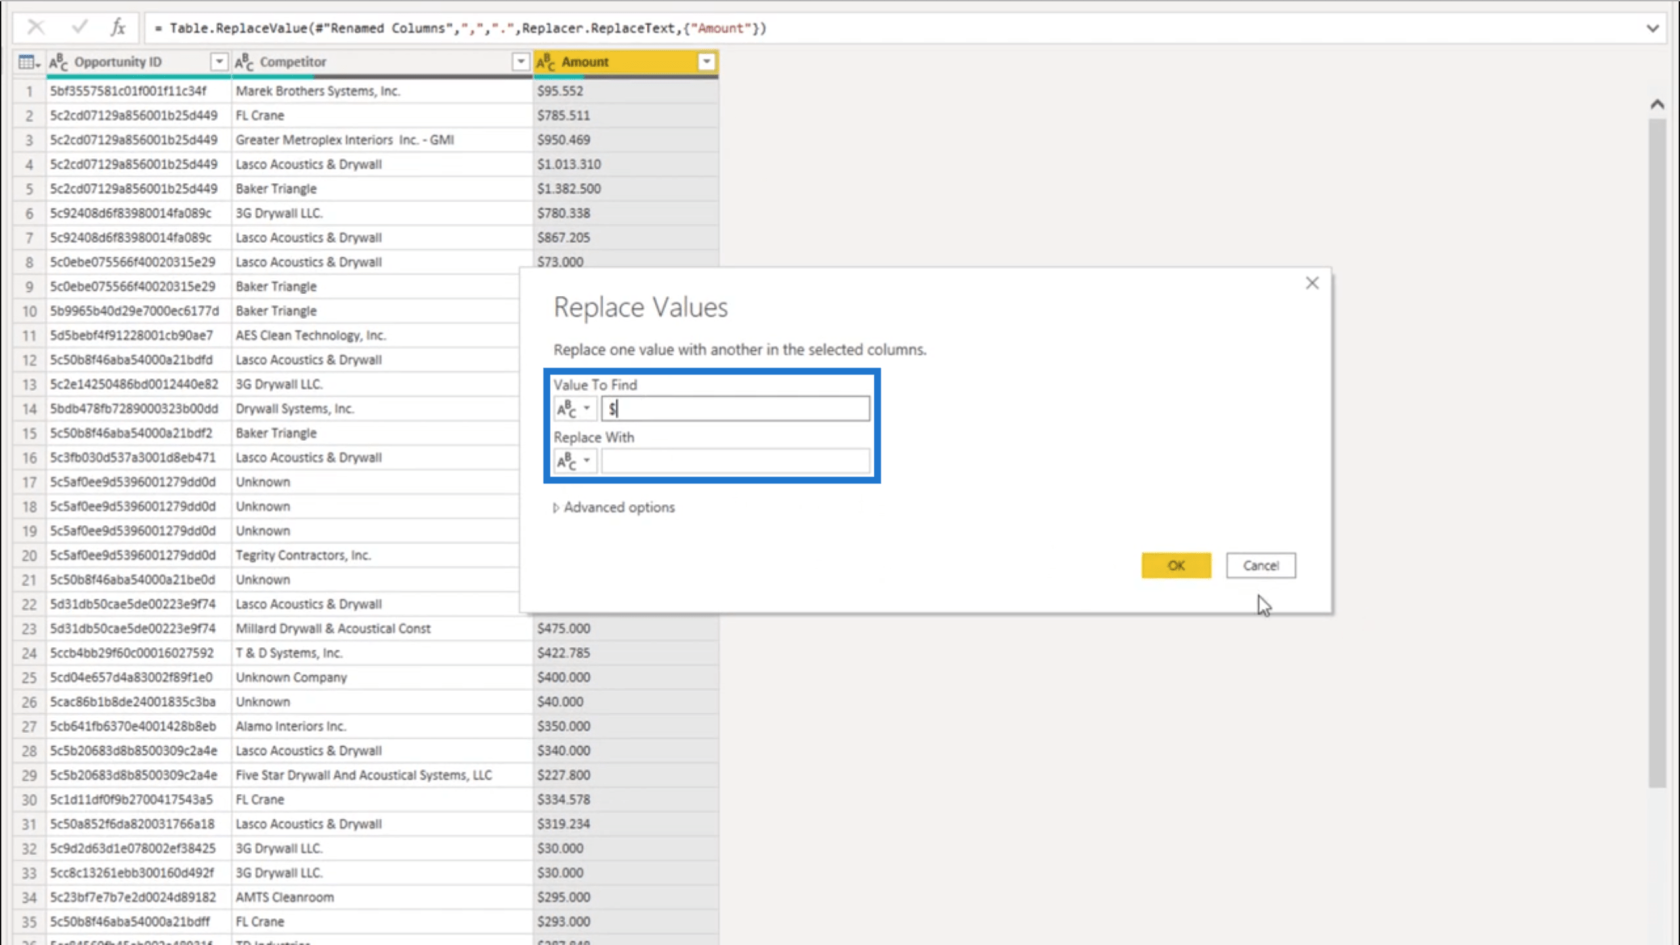The image size is (1680, 945).
Task: Click the Opportunity ID column data type icon
Action: 59,62
